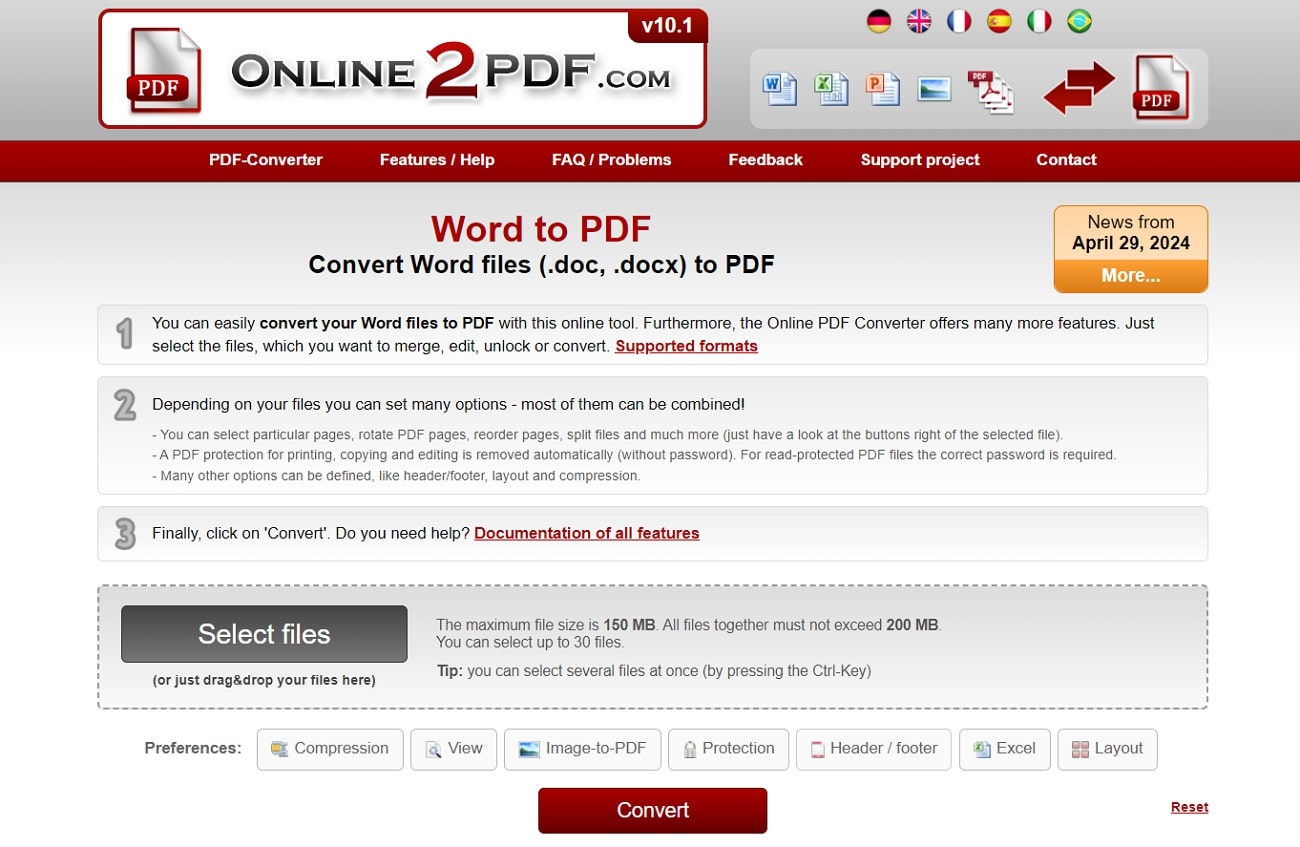Image resolution: width=1300 pixels, height=847 pixels.
Task: Click the large PDF icon in header right
Action: (x=1160, y=88)
